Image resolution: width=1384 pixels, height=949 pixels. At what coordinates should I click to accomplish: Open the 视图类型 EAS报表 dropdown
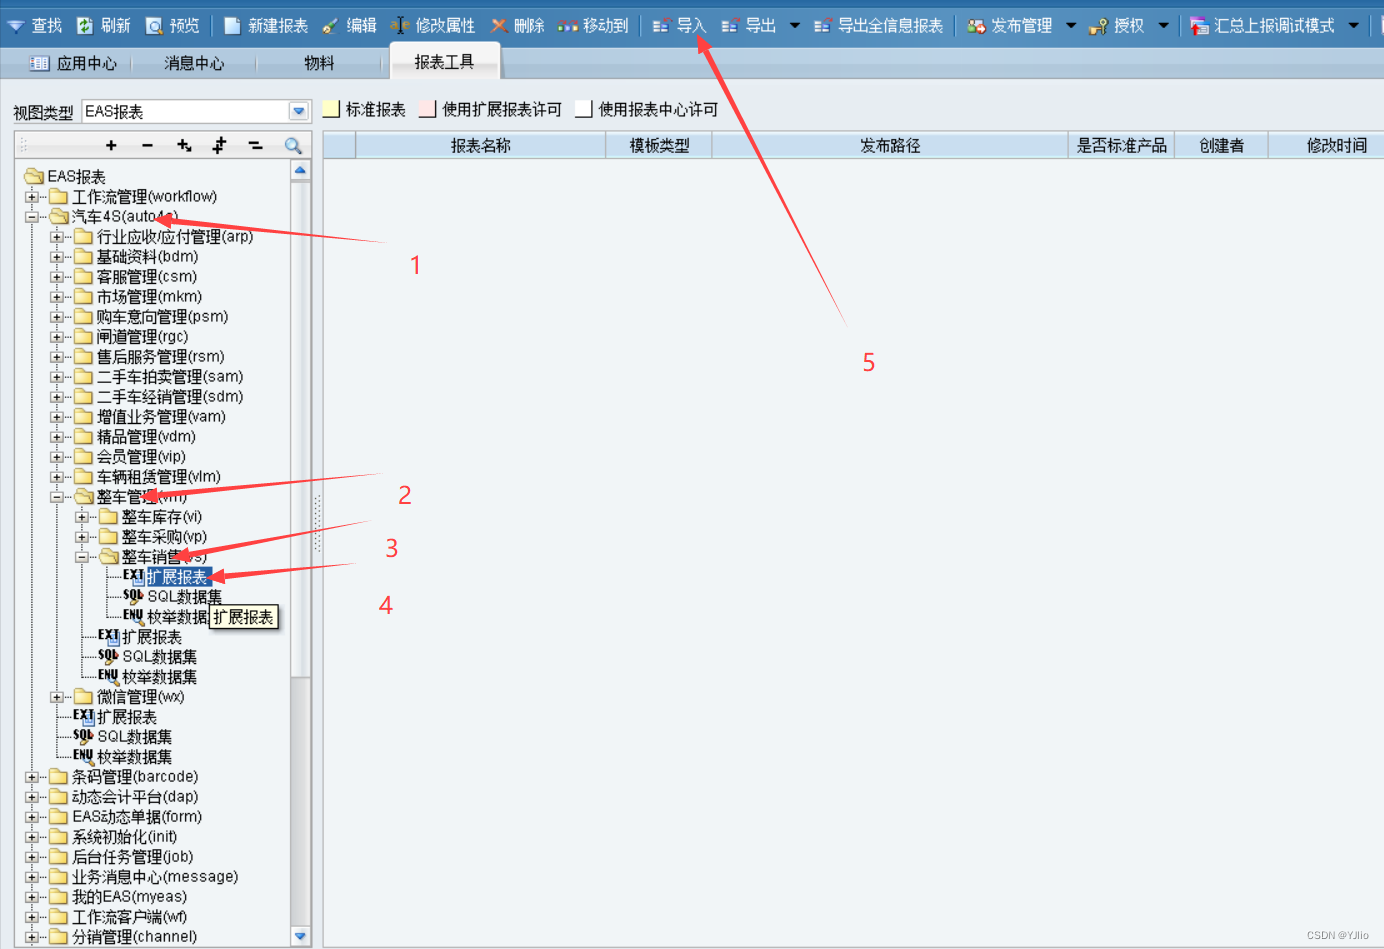(x=299, y=111)
